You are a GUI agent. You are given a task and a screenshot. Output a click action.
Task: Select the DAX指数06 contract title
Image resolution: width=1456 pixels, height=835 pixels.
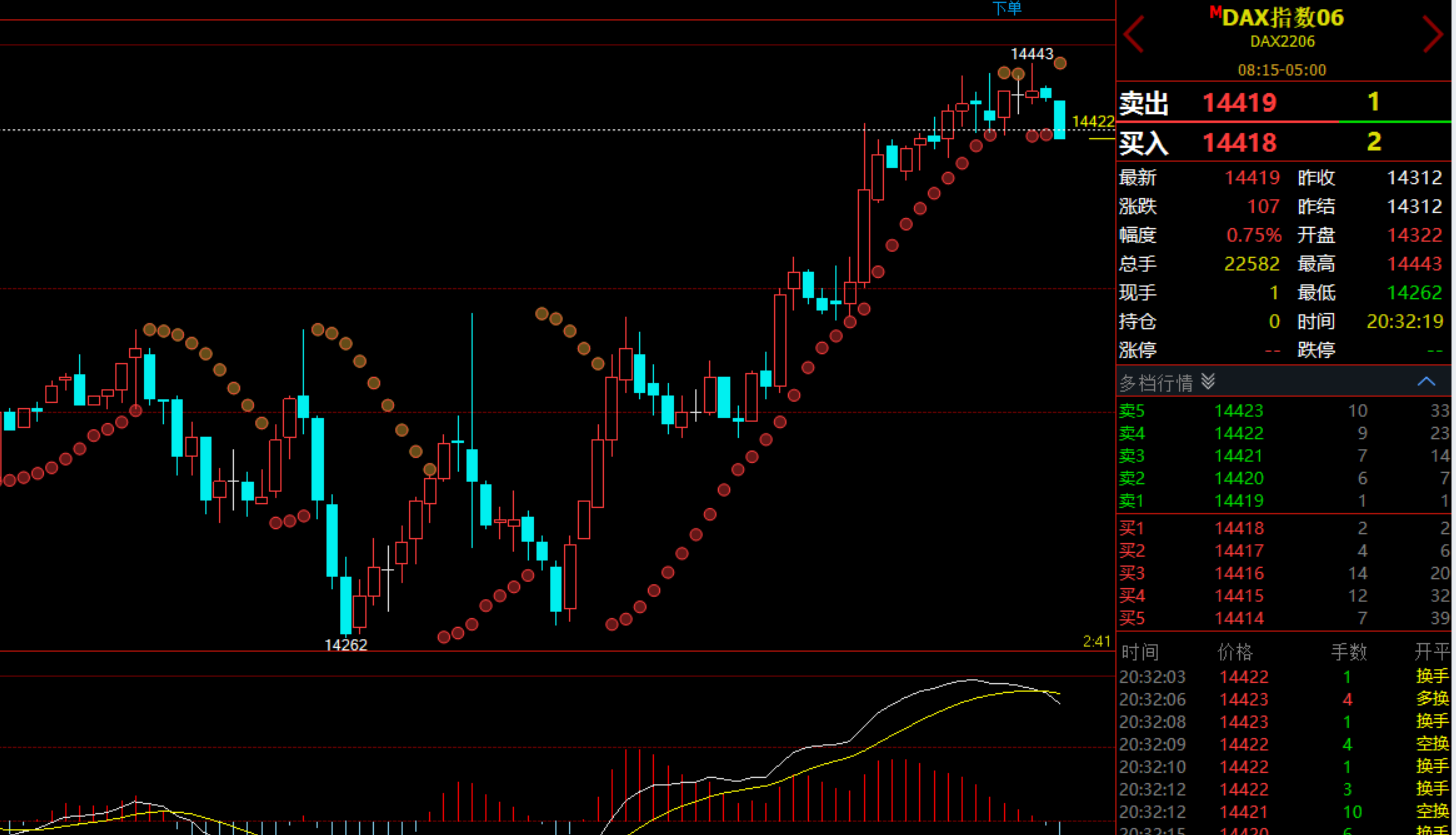click(x=1283, y=17)
